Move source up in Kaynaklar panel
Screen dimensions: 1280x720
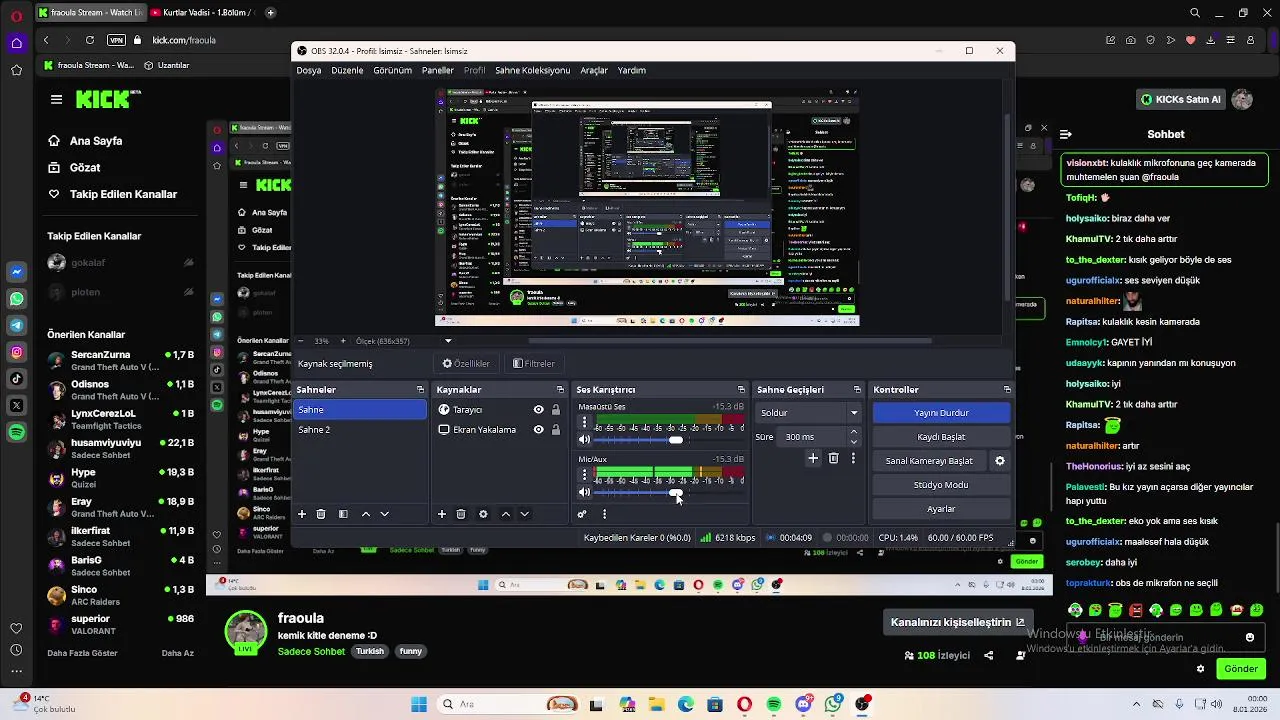[506, 514]
